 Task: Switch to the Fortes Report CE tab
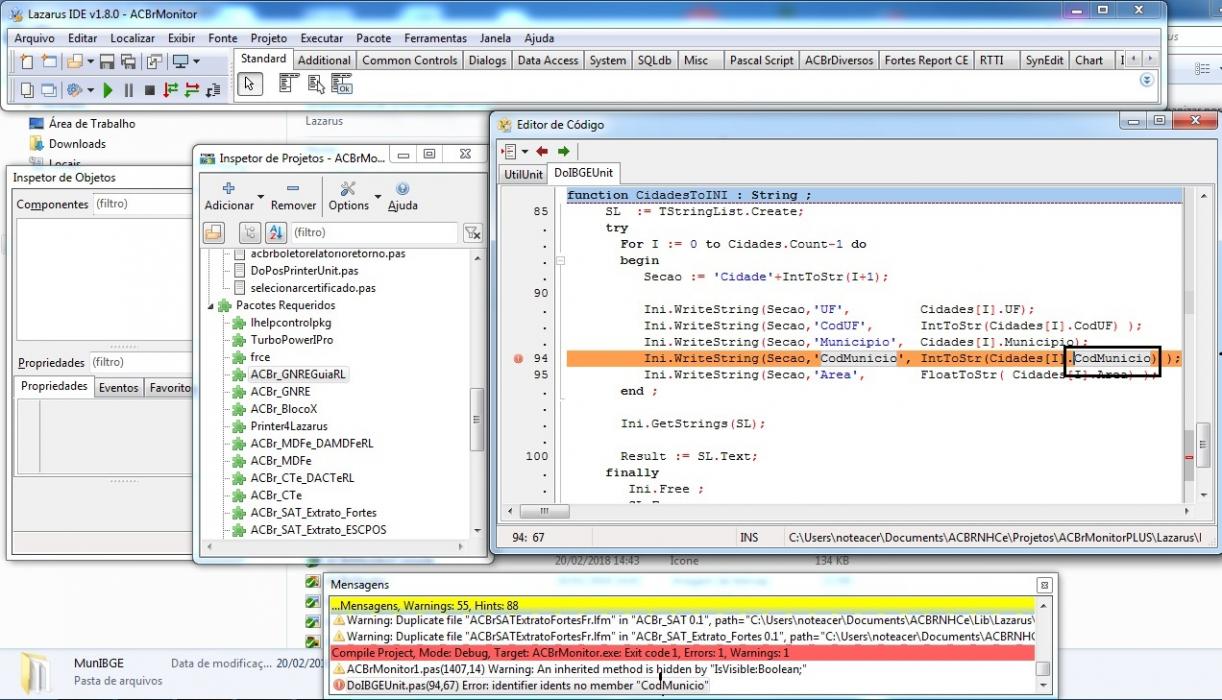coord(926,60)
